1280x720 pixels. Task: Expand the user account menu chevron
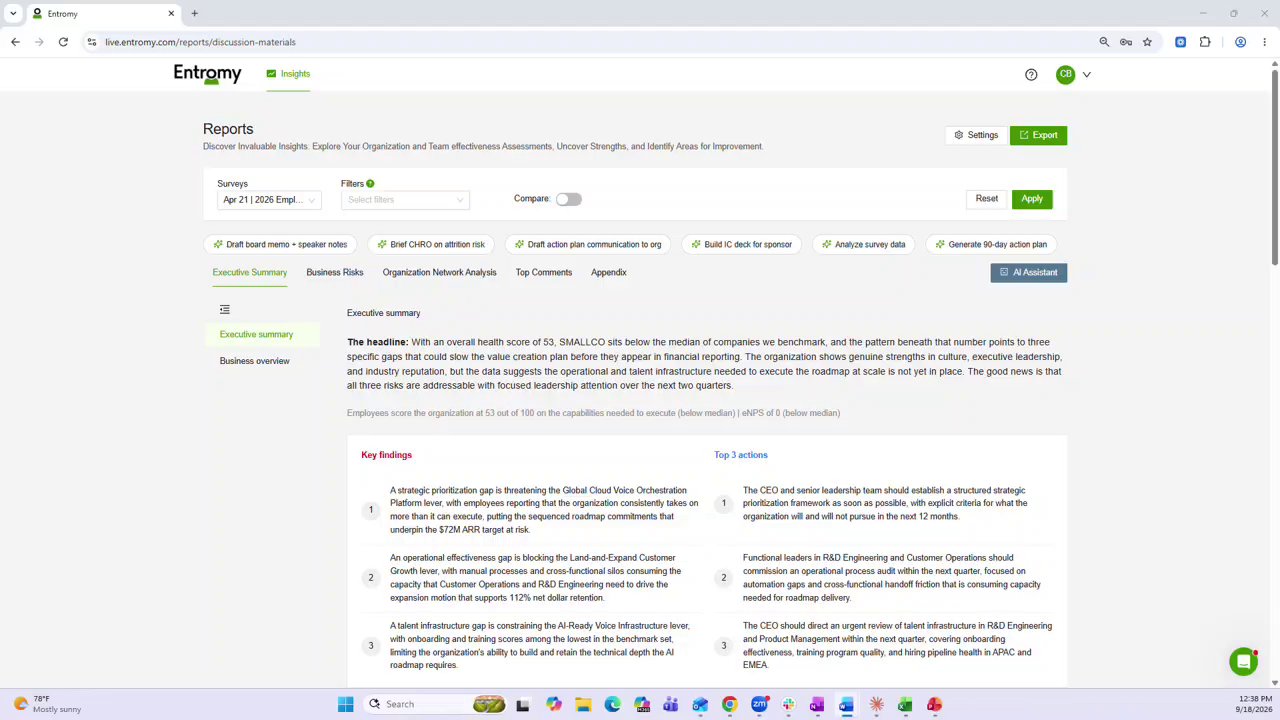coord(1086,75)
